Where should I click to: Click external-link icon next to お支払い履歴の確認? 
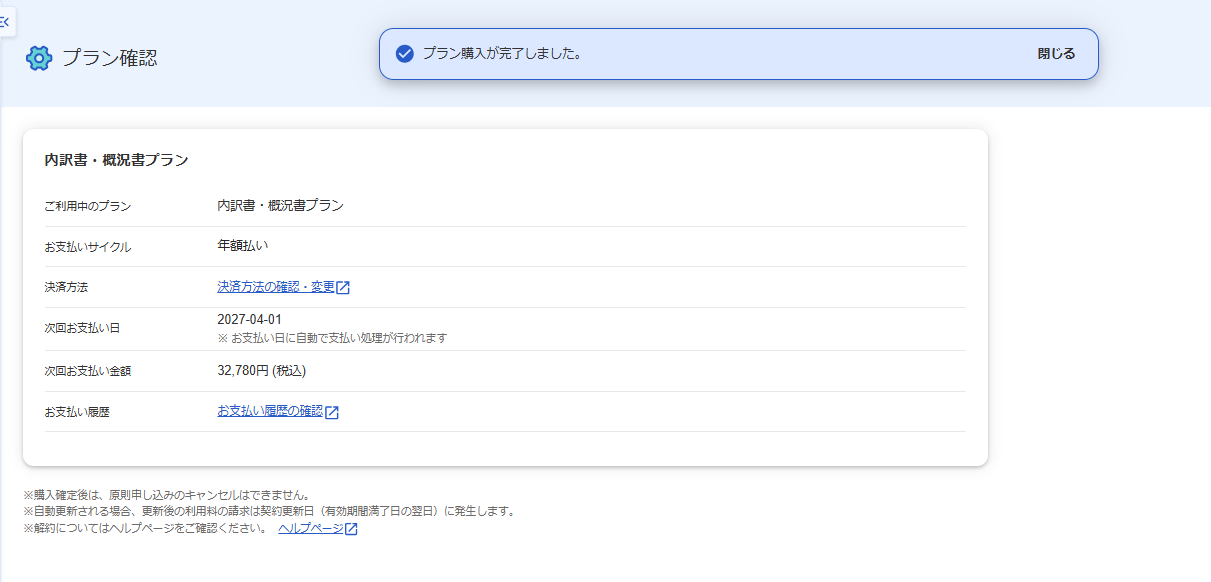[332, 412]
